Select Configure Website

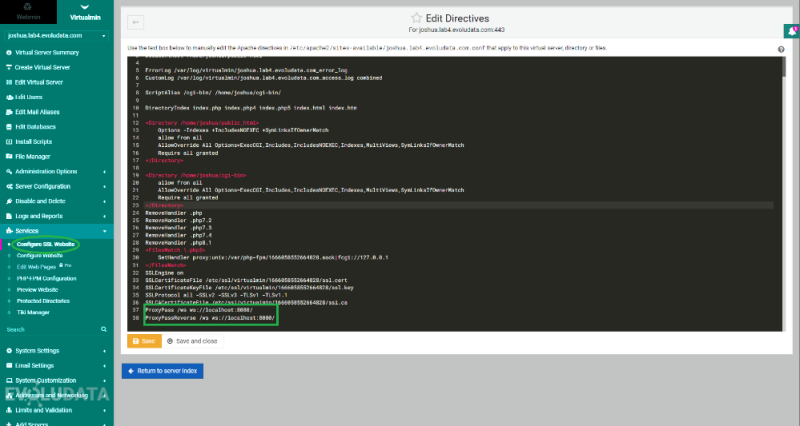[x=40, y=256]
